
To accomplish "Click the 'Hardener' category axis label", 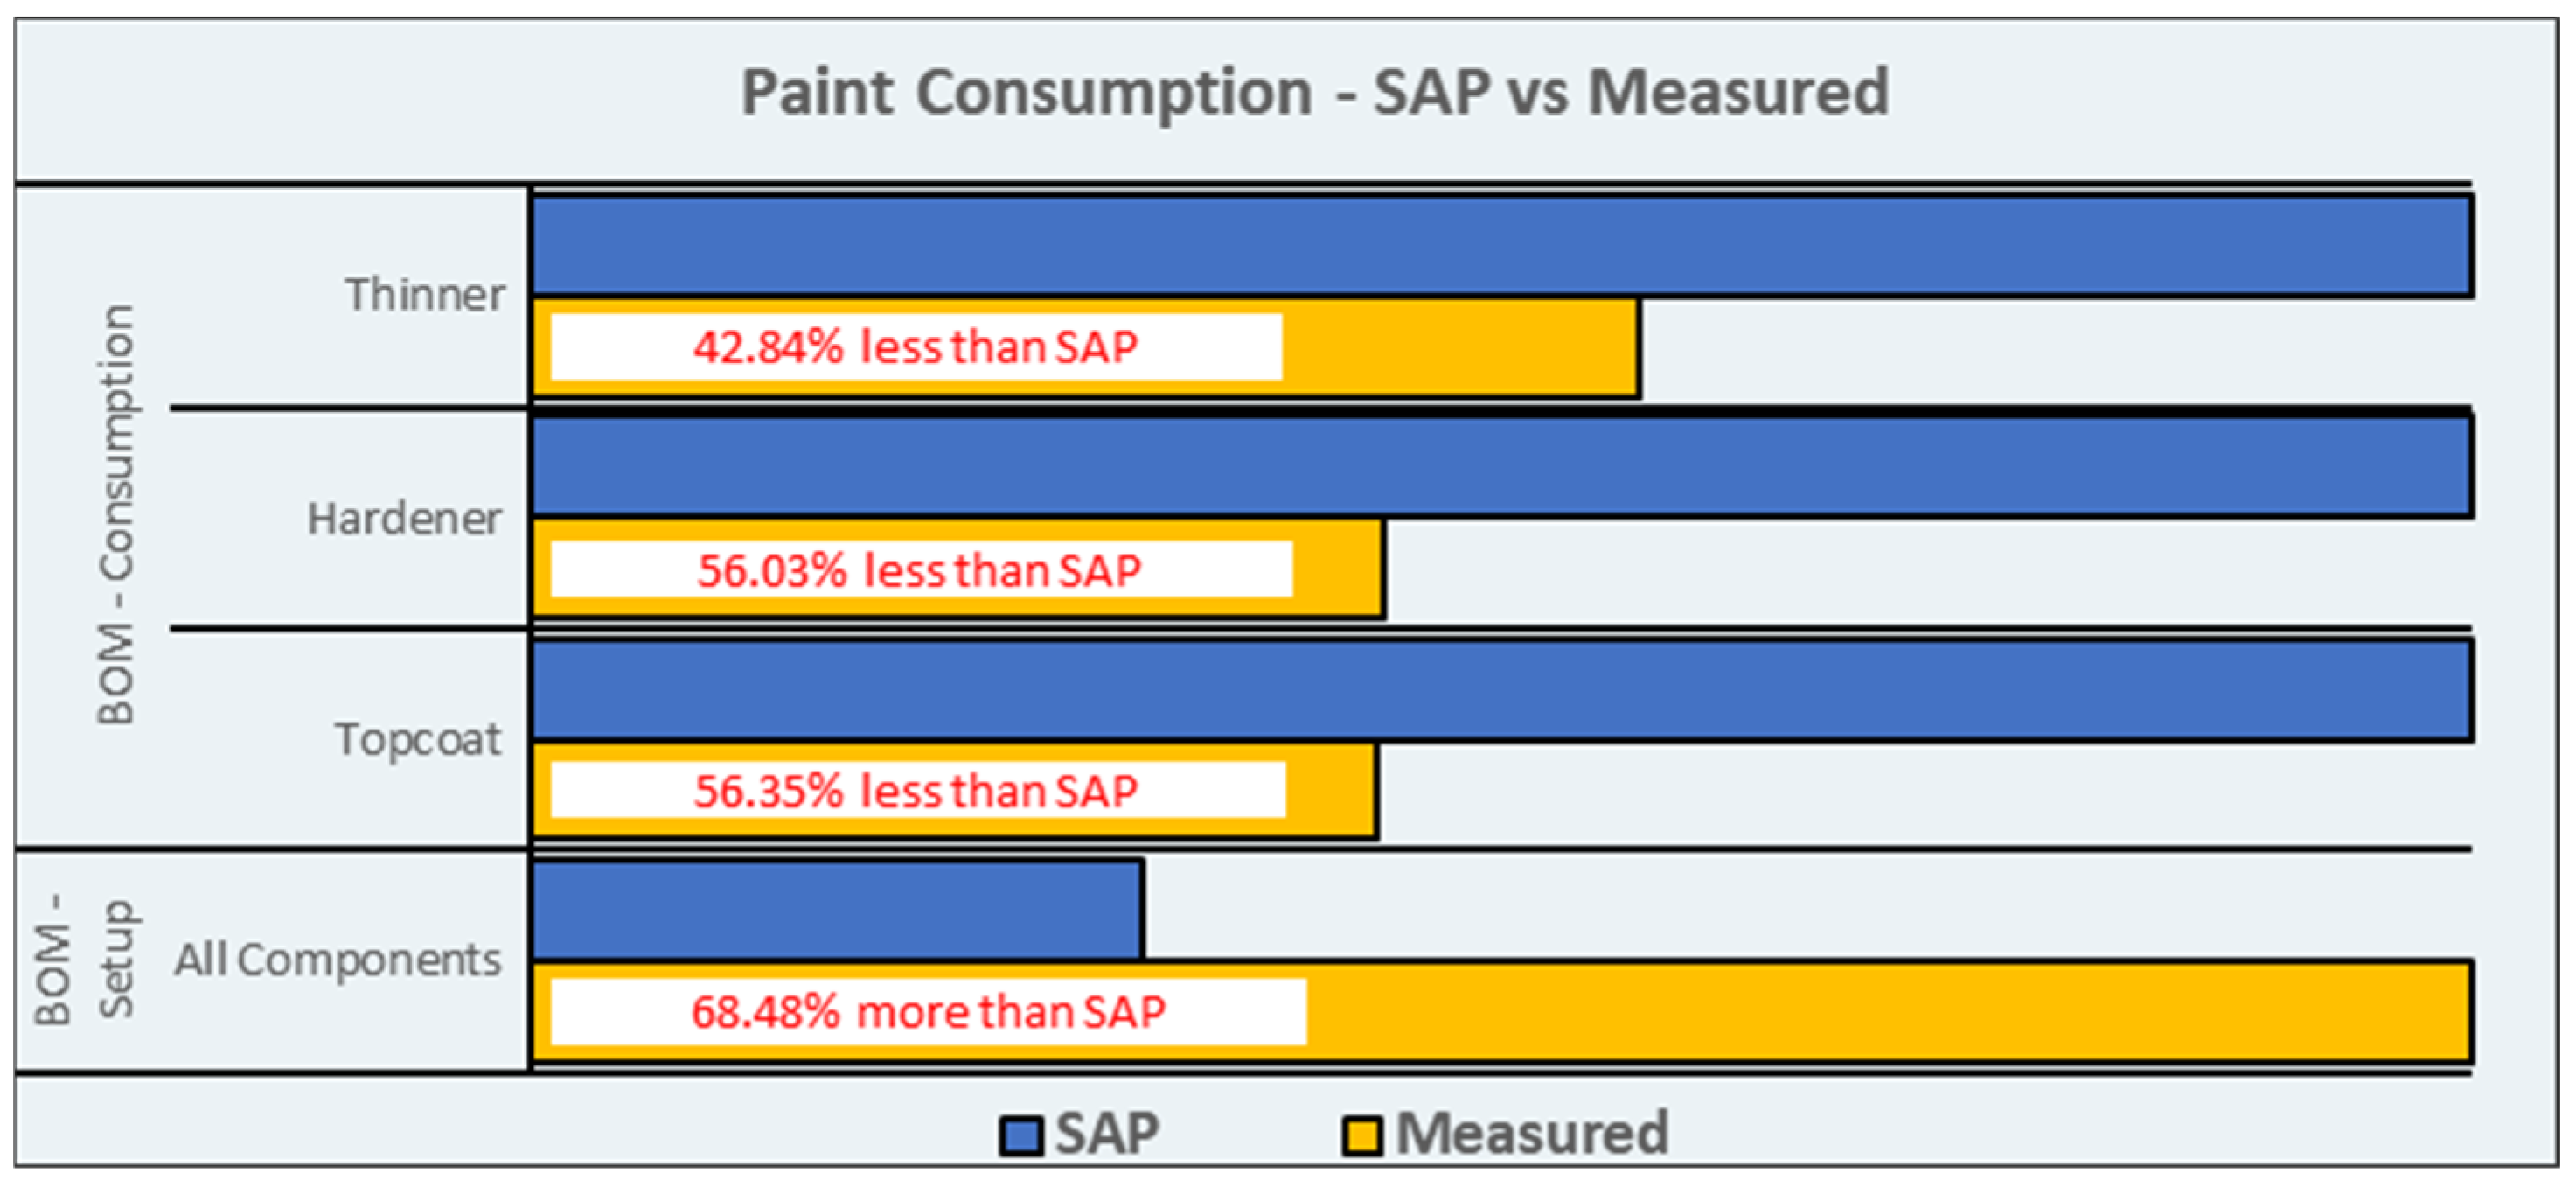I will point(404,519).
